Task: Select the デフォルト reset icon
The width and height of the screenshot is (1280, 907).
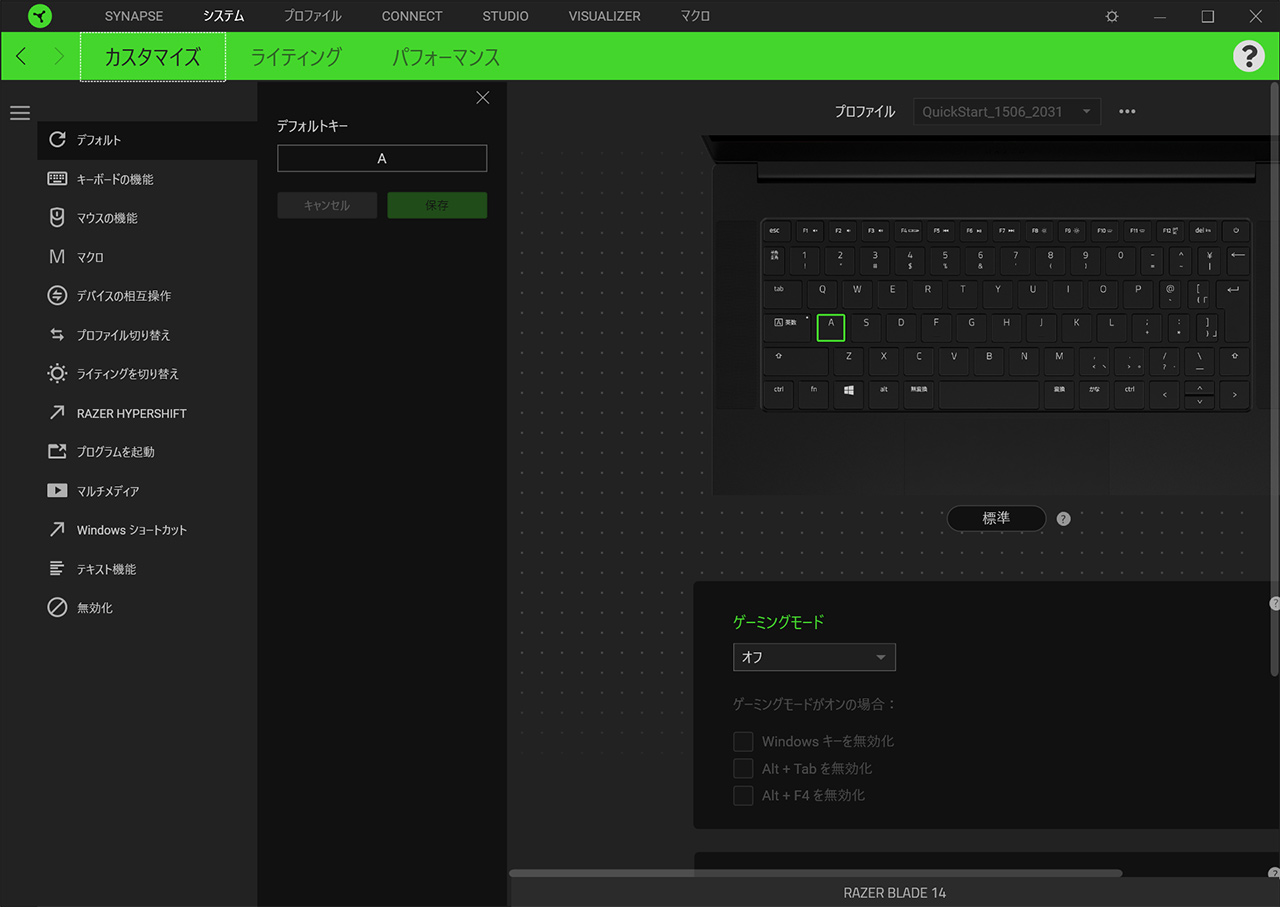Action: click(57, 140)
